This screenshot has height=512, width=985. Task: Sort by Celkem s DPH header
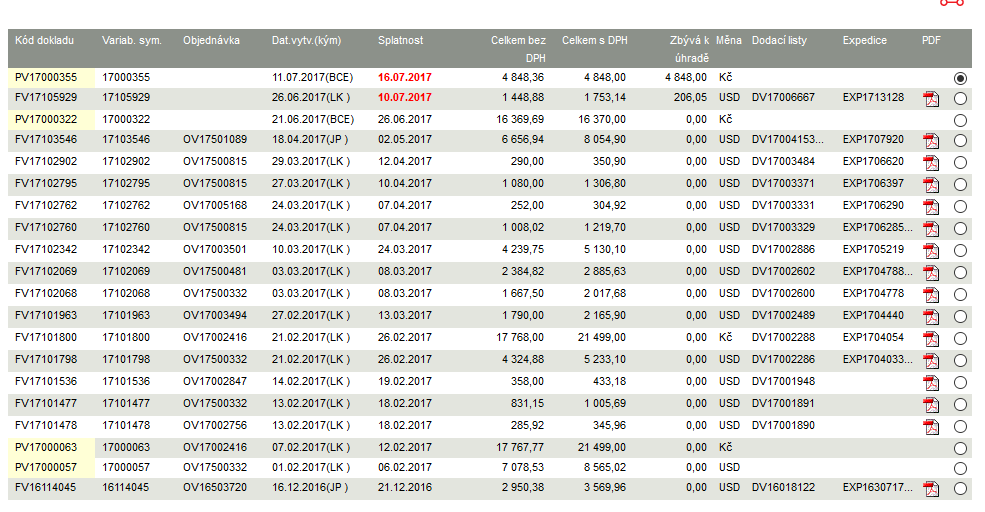click(x=594, y=40)
